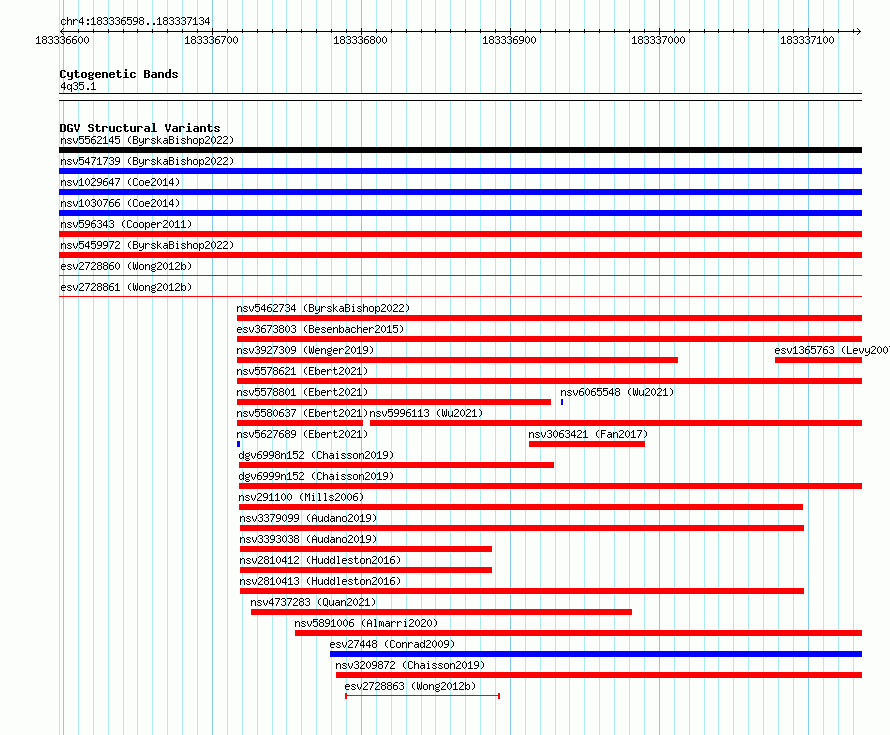This screenshot has height=735, width=890.
Task: Click the esv2728861 (Wong2012b) label
Action: pyautogui.click(x=126, y=287)
